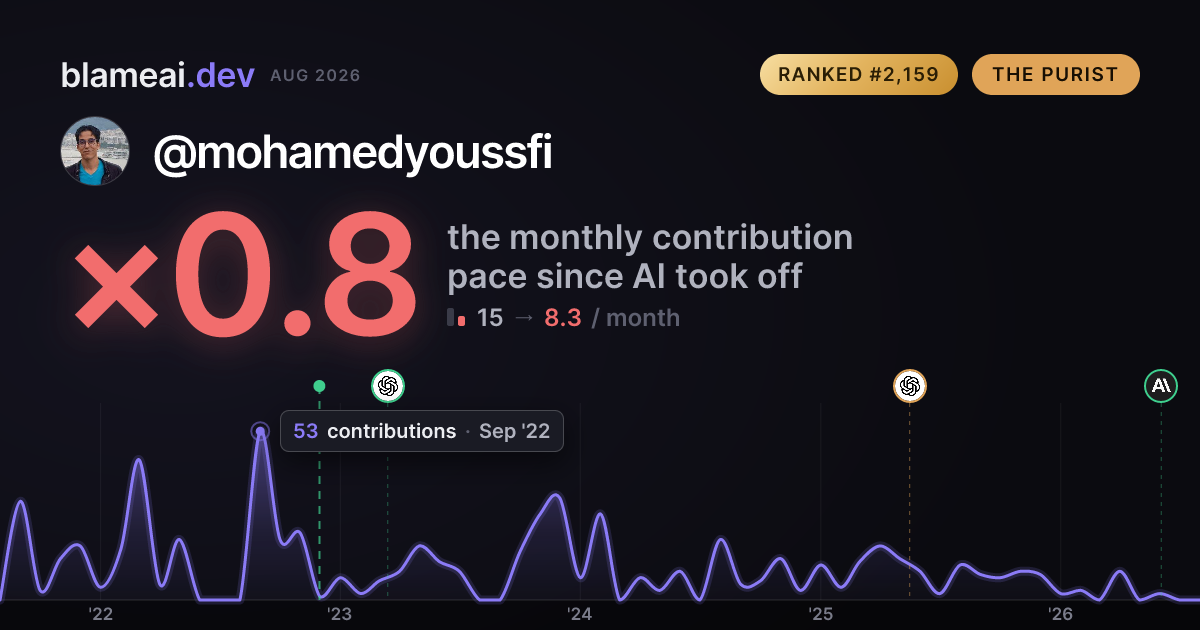Select the '22 axis label

(x=100, y=613)
